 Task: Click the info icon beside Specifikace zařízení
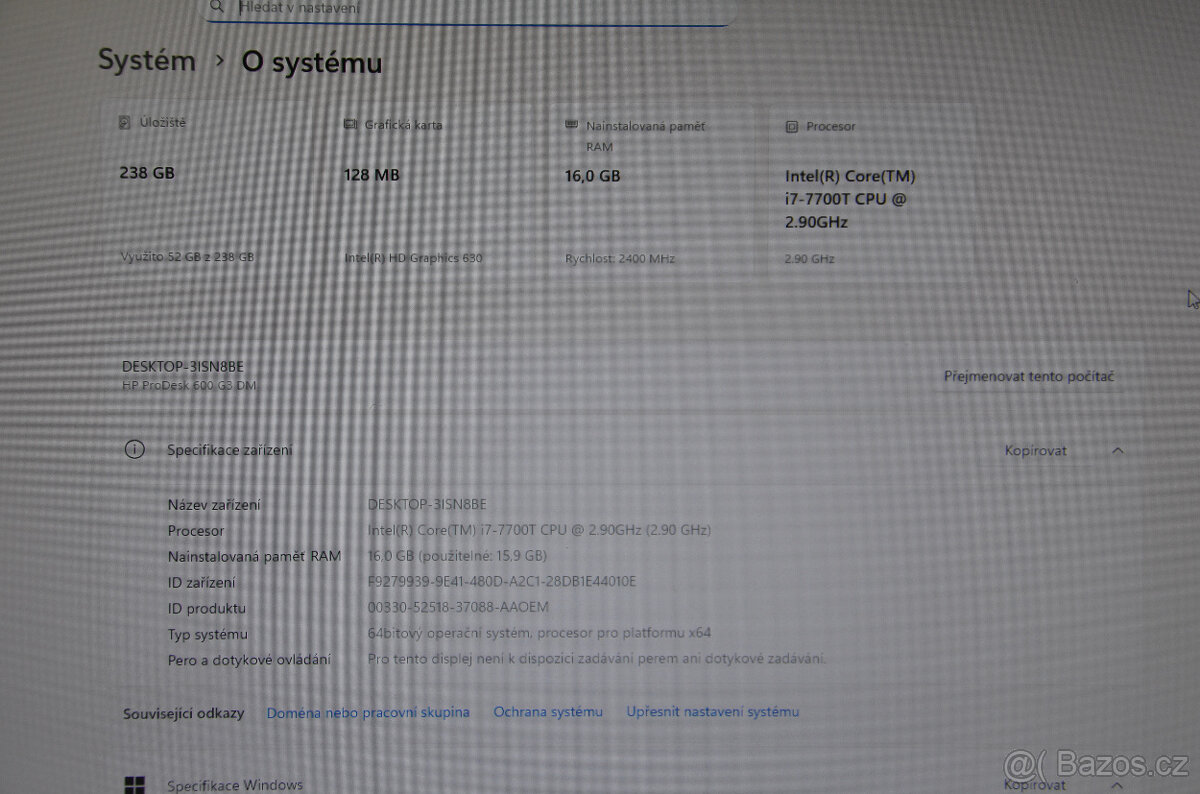point(134,450)
